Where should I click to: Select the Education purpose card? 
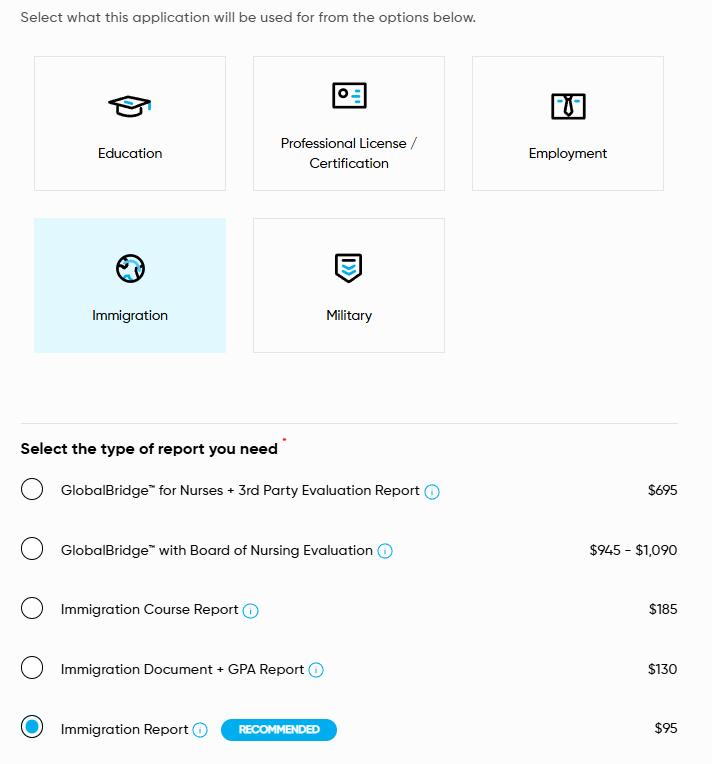[130, 124]
